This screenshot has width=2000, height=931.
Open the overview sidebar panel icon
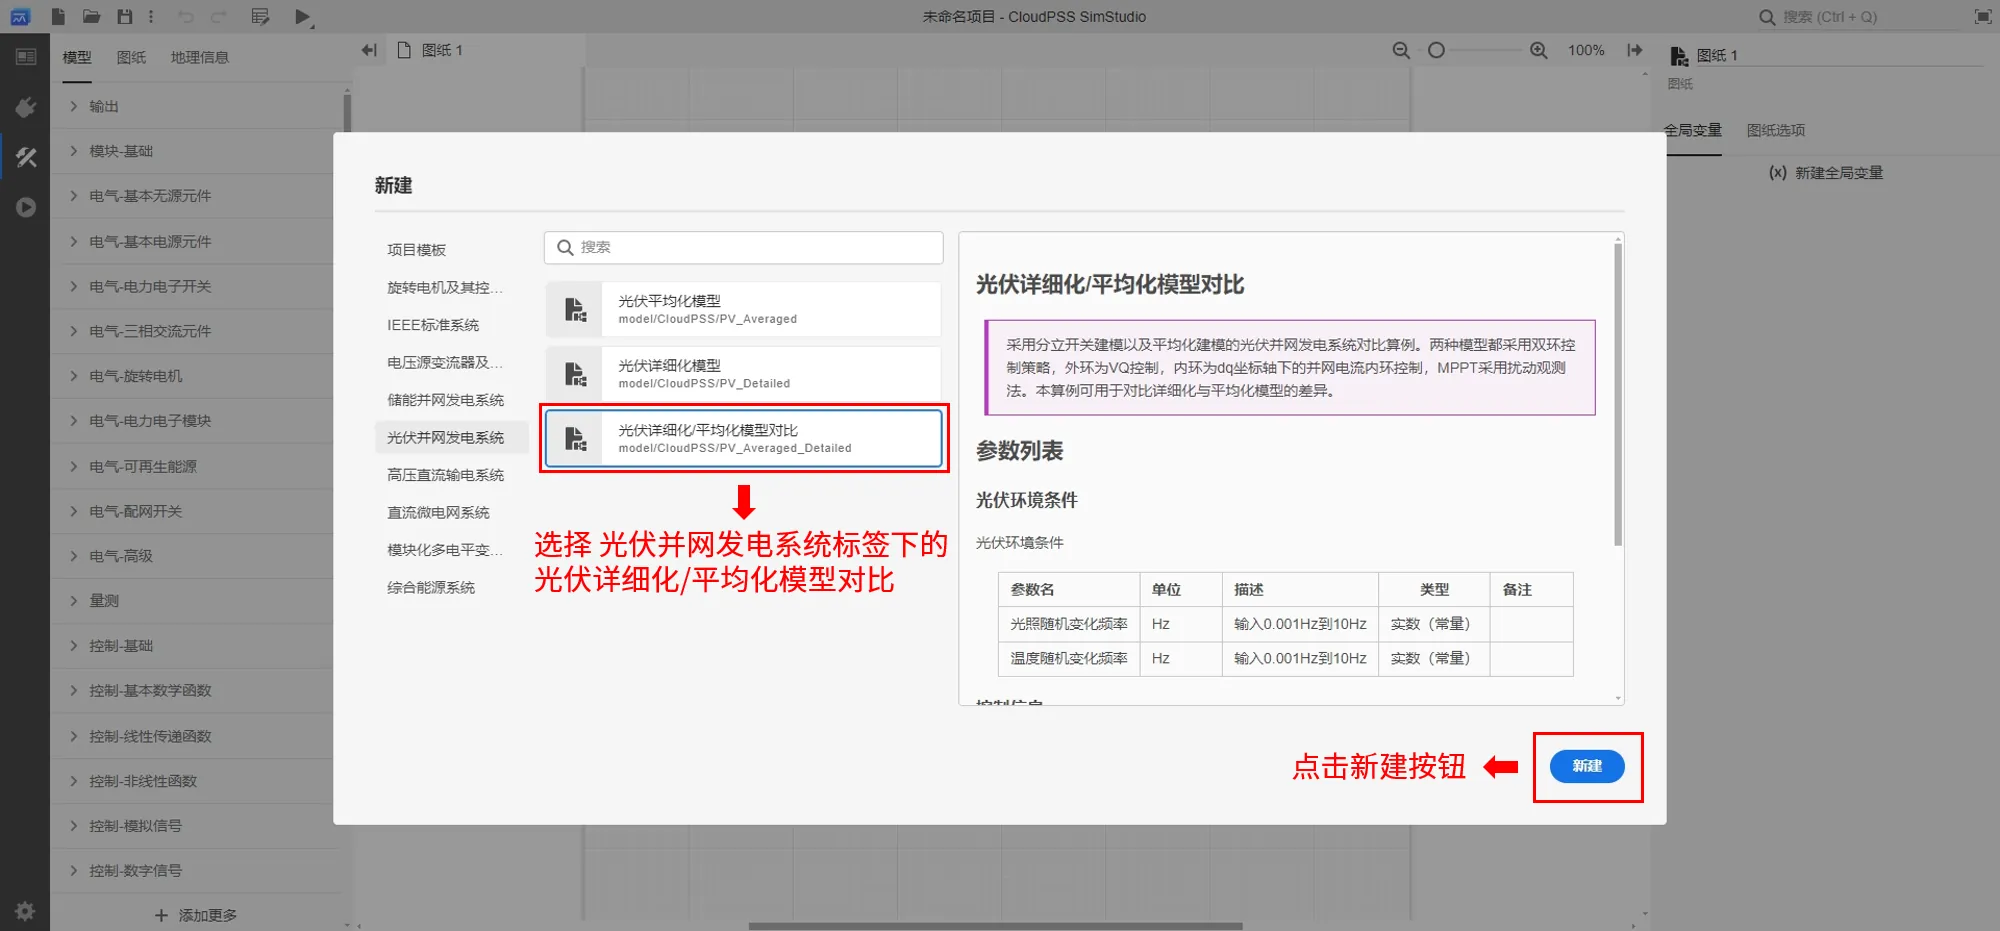[x=26, y=57]
